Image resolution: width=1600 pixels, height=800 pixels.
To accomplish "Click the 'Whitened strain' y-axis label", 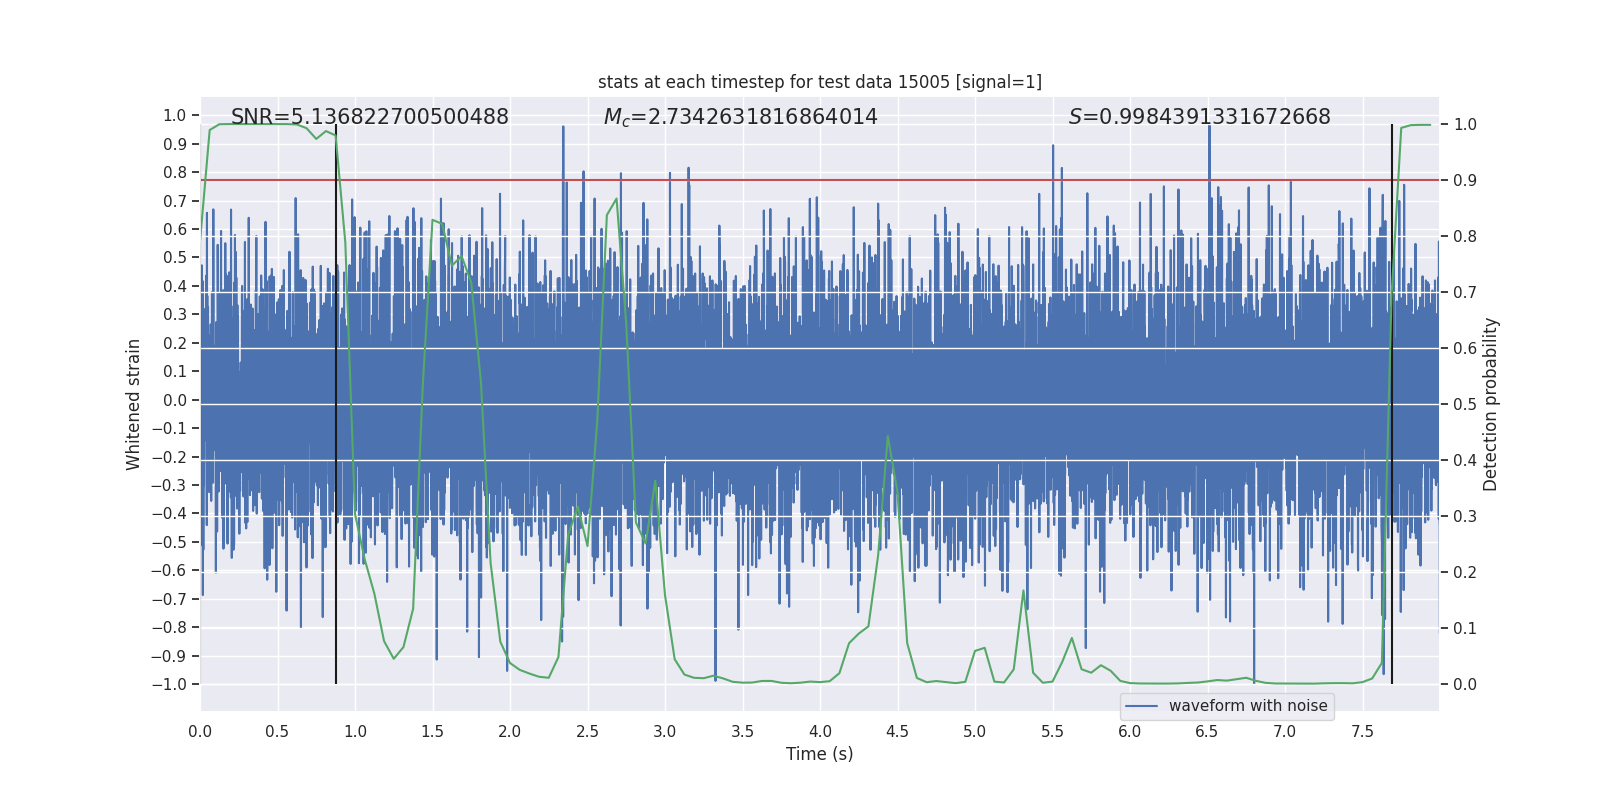I will 133,404.
